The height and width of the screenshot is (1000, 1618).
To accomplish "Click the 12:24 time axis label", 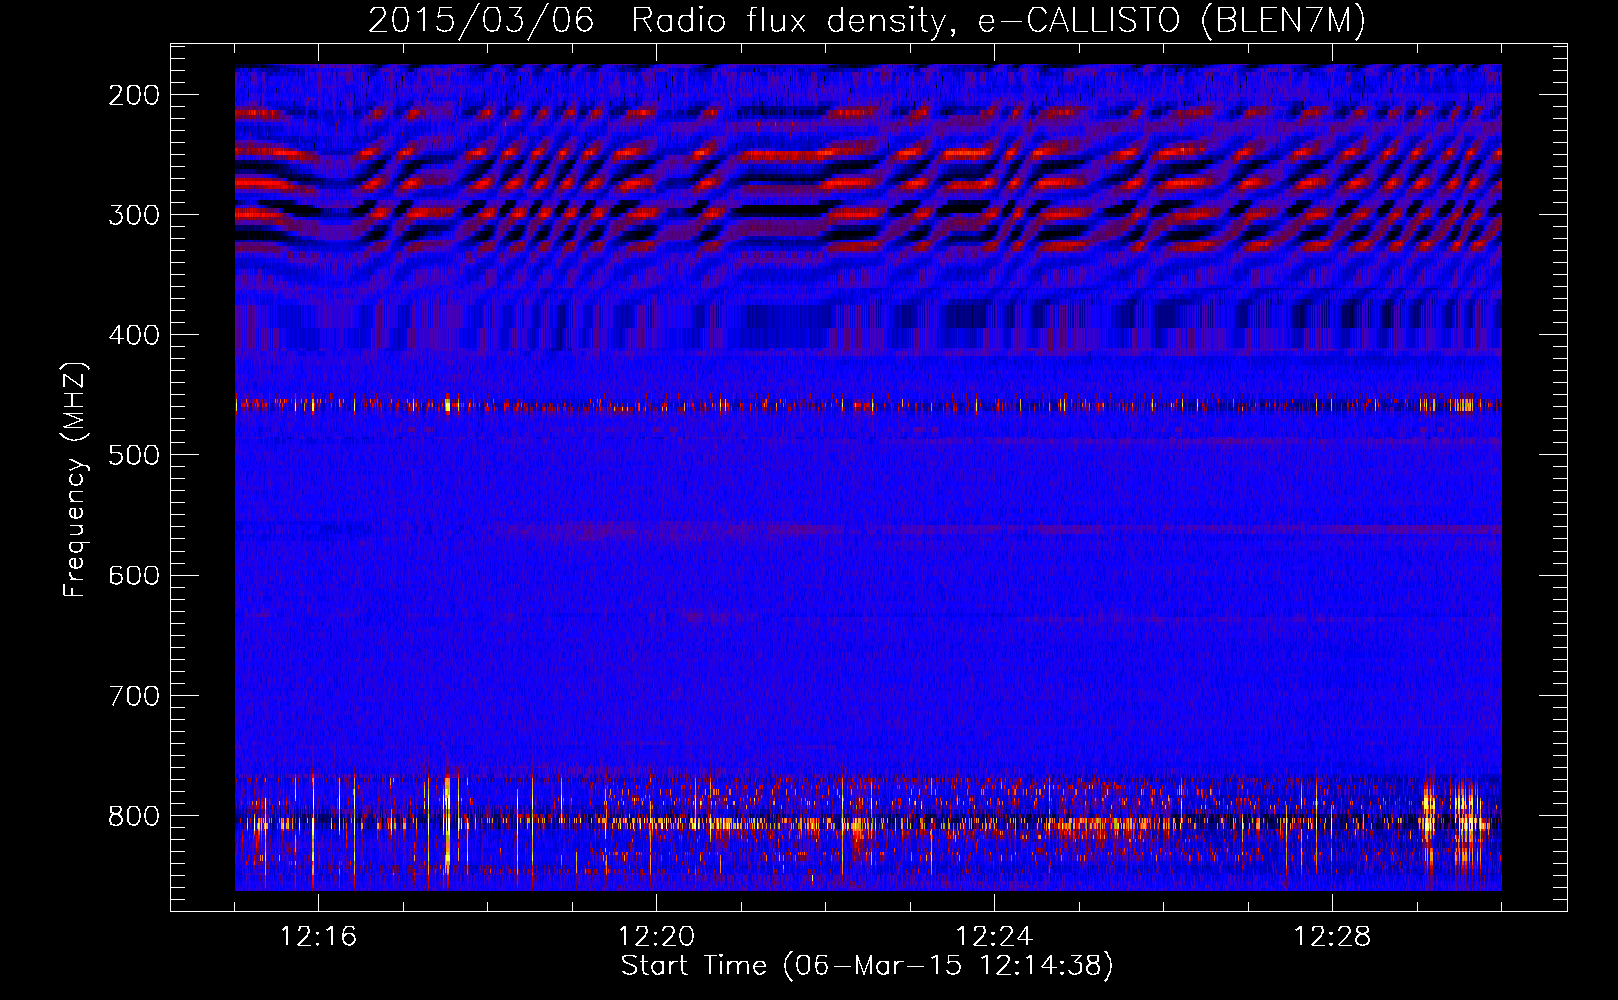I will [994, 937].
